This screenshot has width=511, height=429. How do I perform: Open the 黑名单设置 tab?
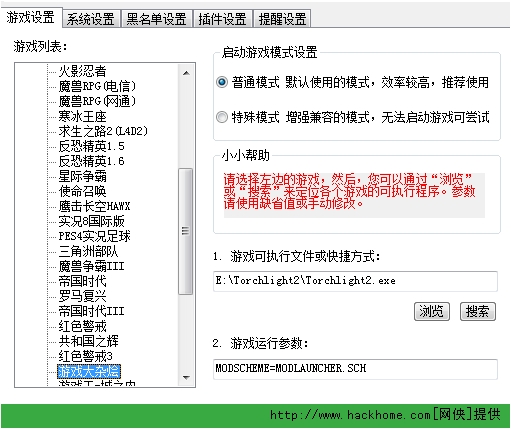pyautogui.click(x=156, y=19)
